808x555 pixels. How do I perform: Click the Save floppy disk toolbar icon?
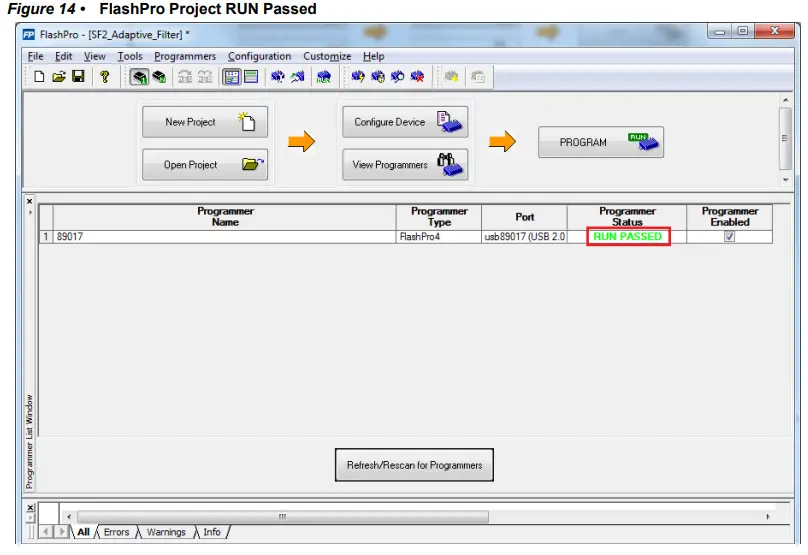(78, 77)
